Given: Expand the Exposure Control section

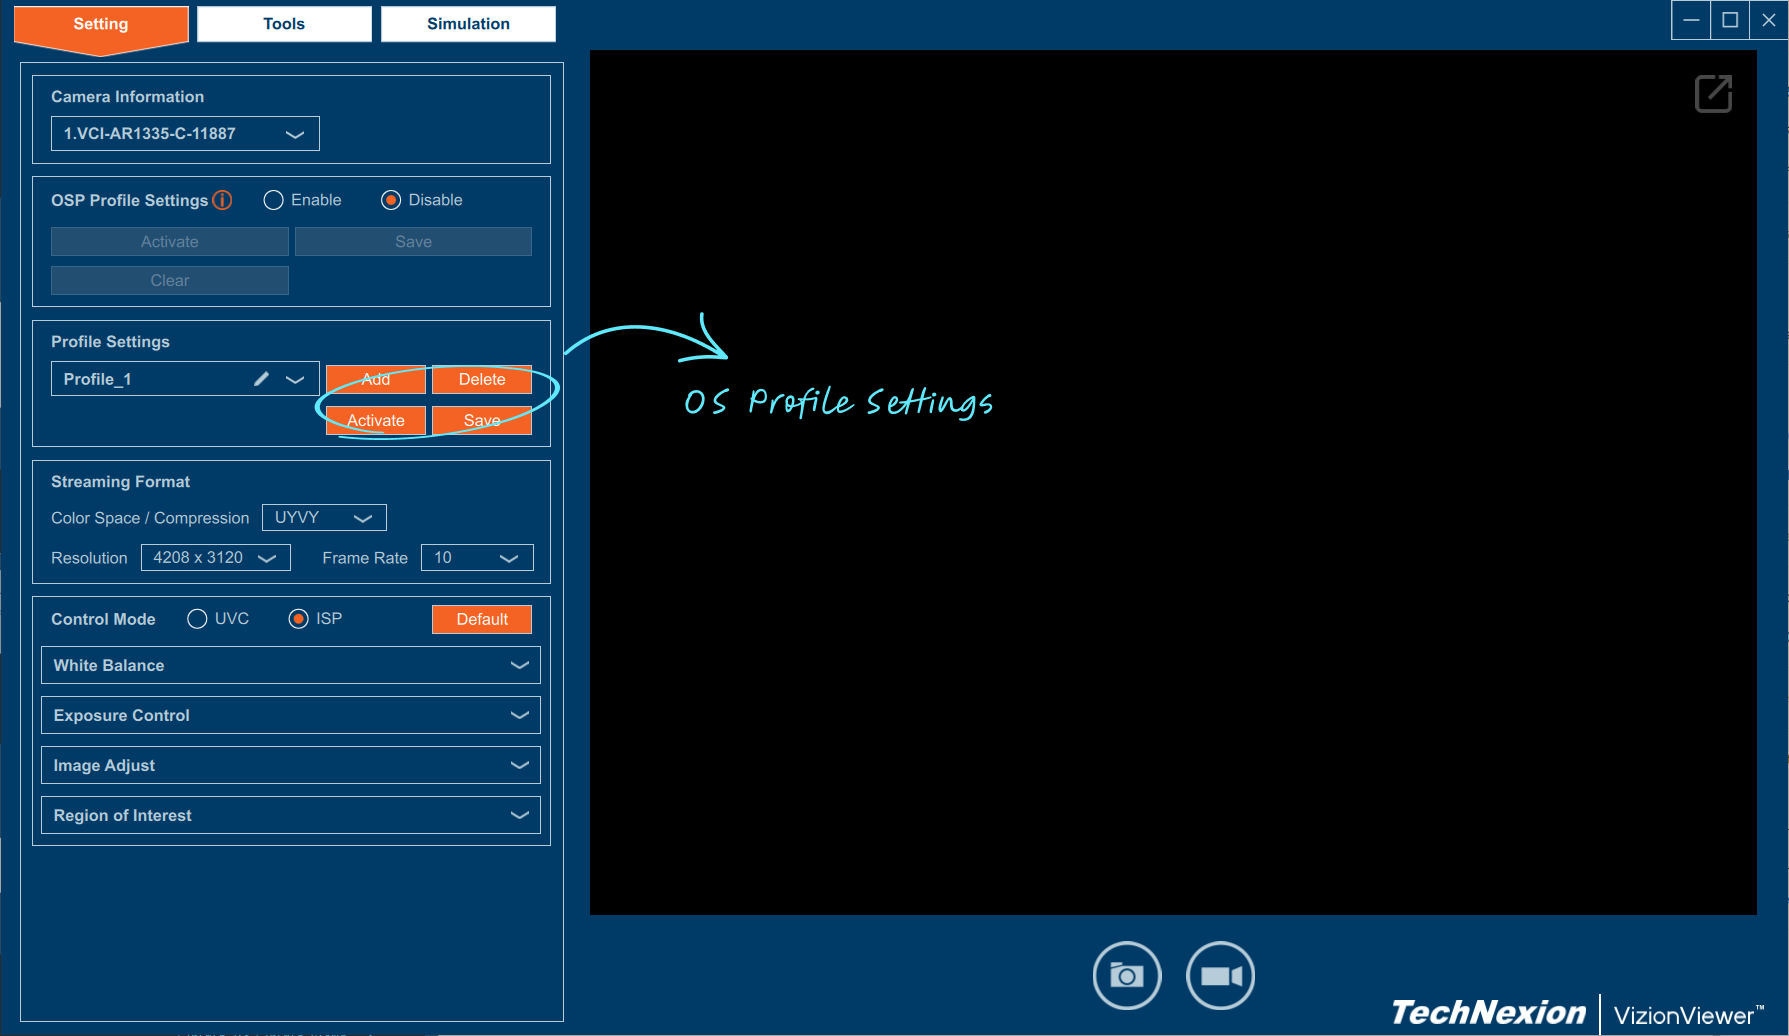Looking at the screenshot, I should coord(291,715).
